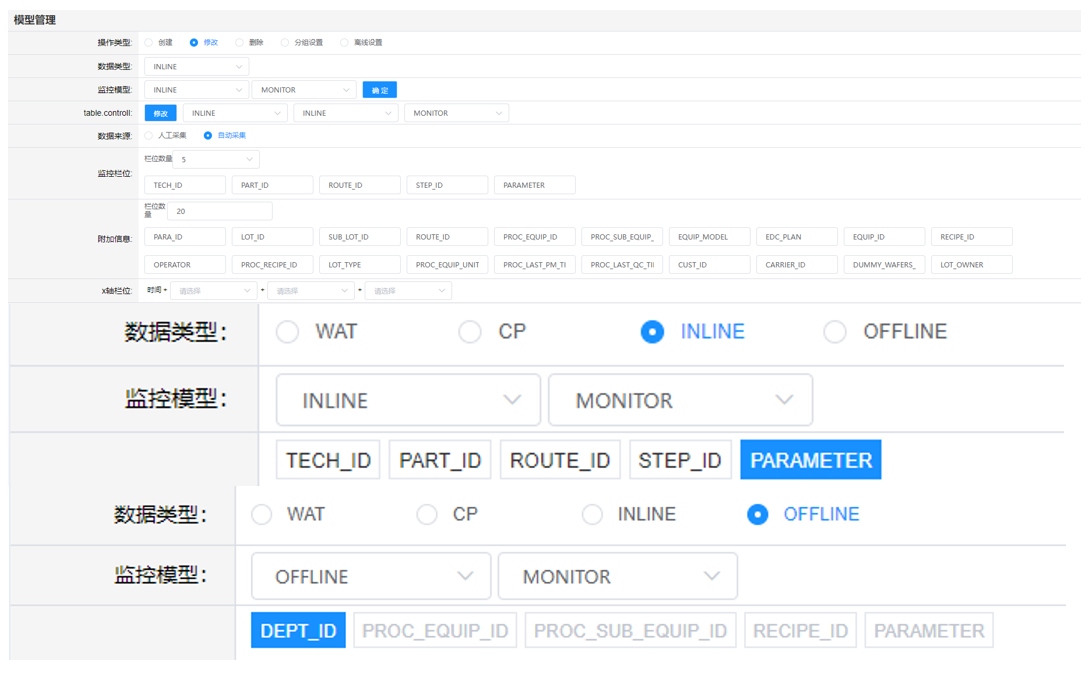
Task: Click the highlighted blue PARAMETER tag
Action: point(810,460)
